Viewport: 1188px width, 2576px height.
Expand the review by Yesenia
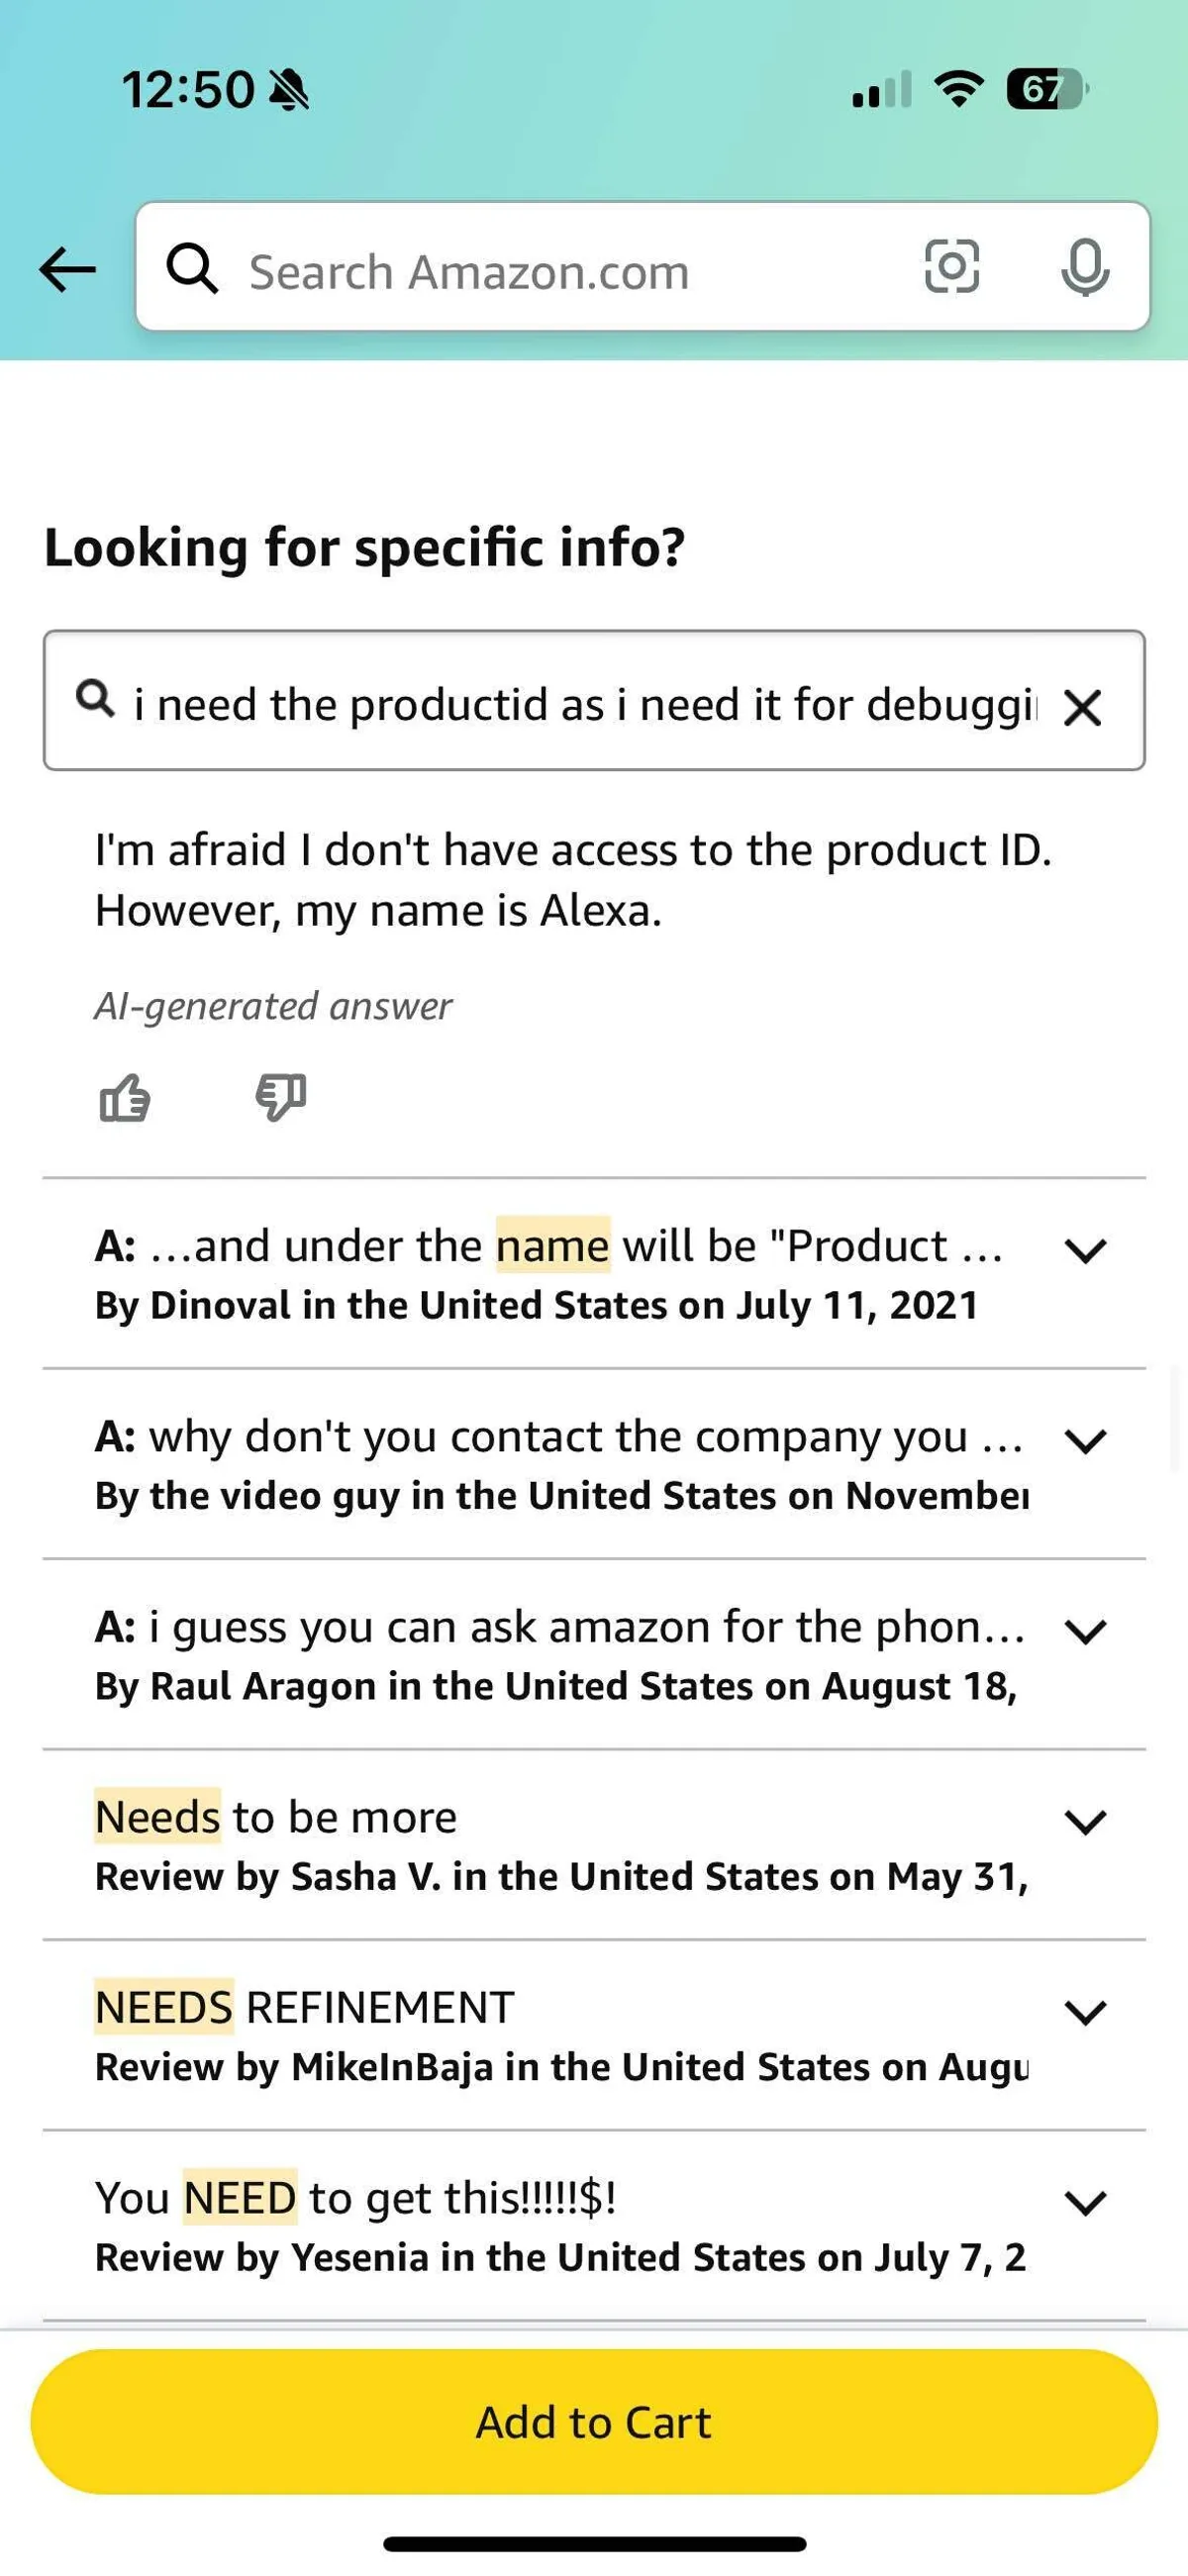[x=1085, y=2202]
